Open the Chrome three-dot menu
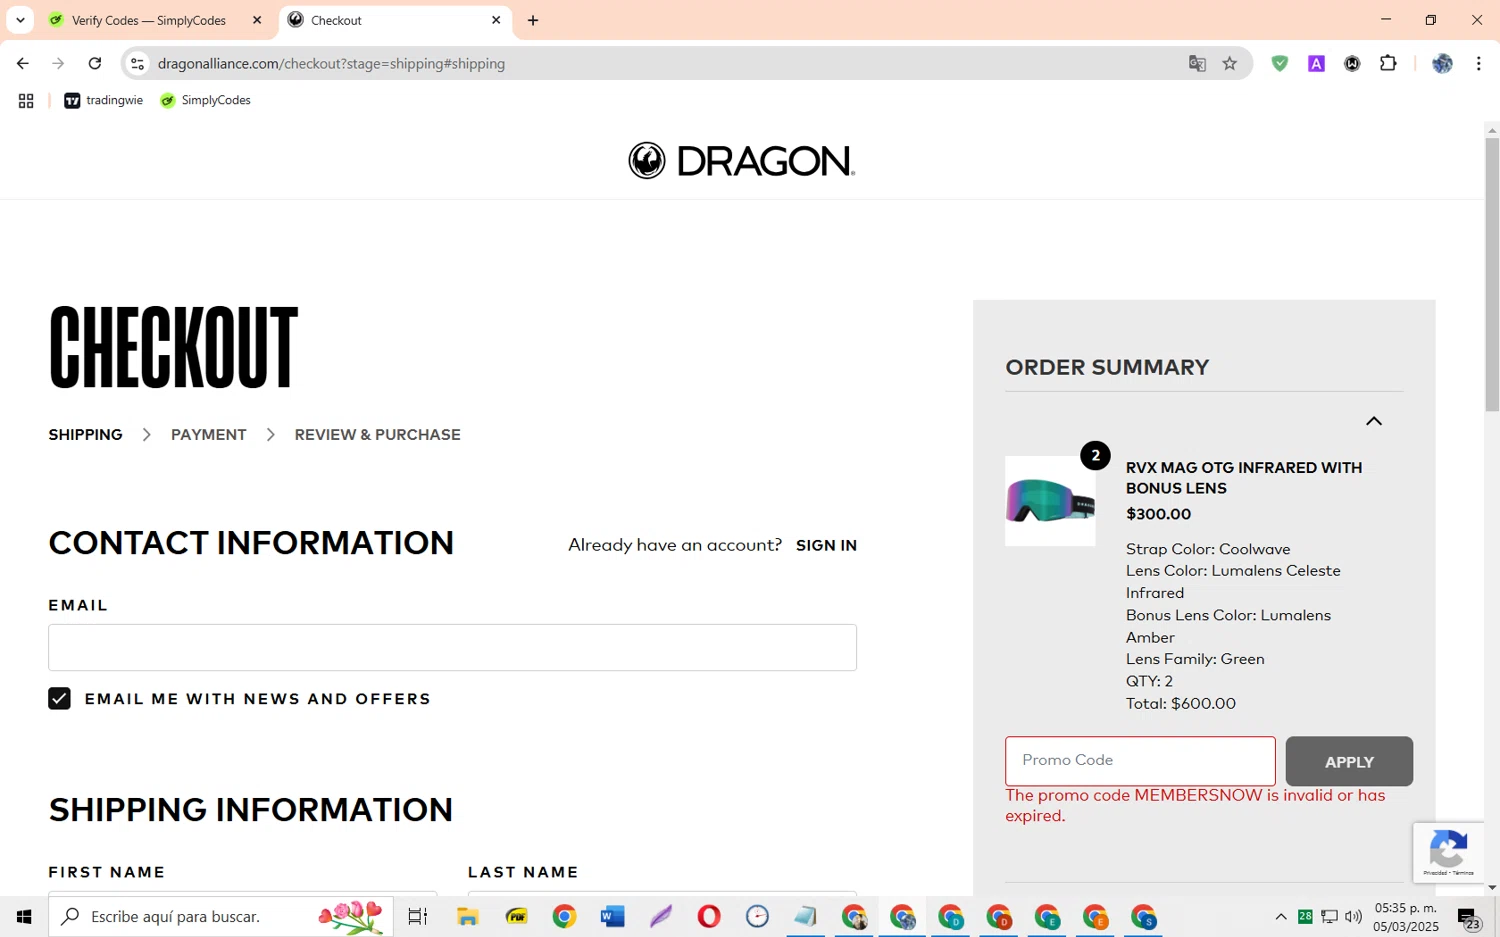This screenshot has height=937, width=1500. pyautogui.click(x=1478, y=63)
